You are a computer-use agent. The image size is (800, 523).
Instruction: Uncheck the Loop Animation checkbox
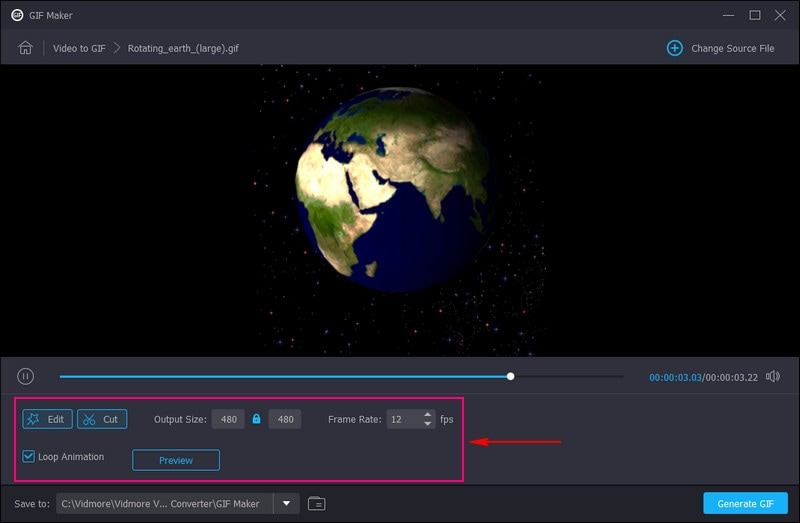[x=30, y=457]
